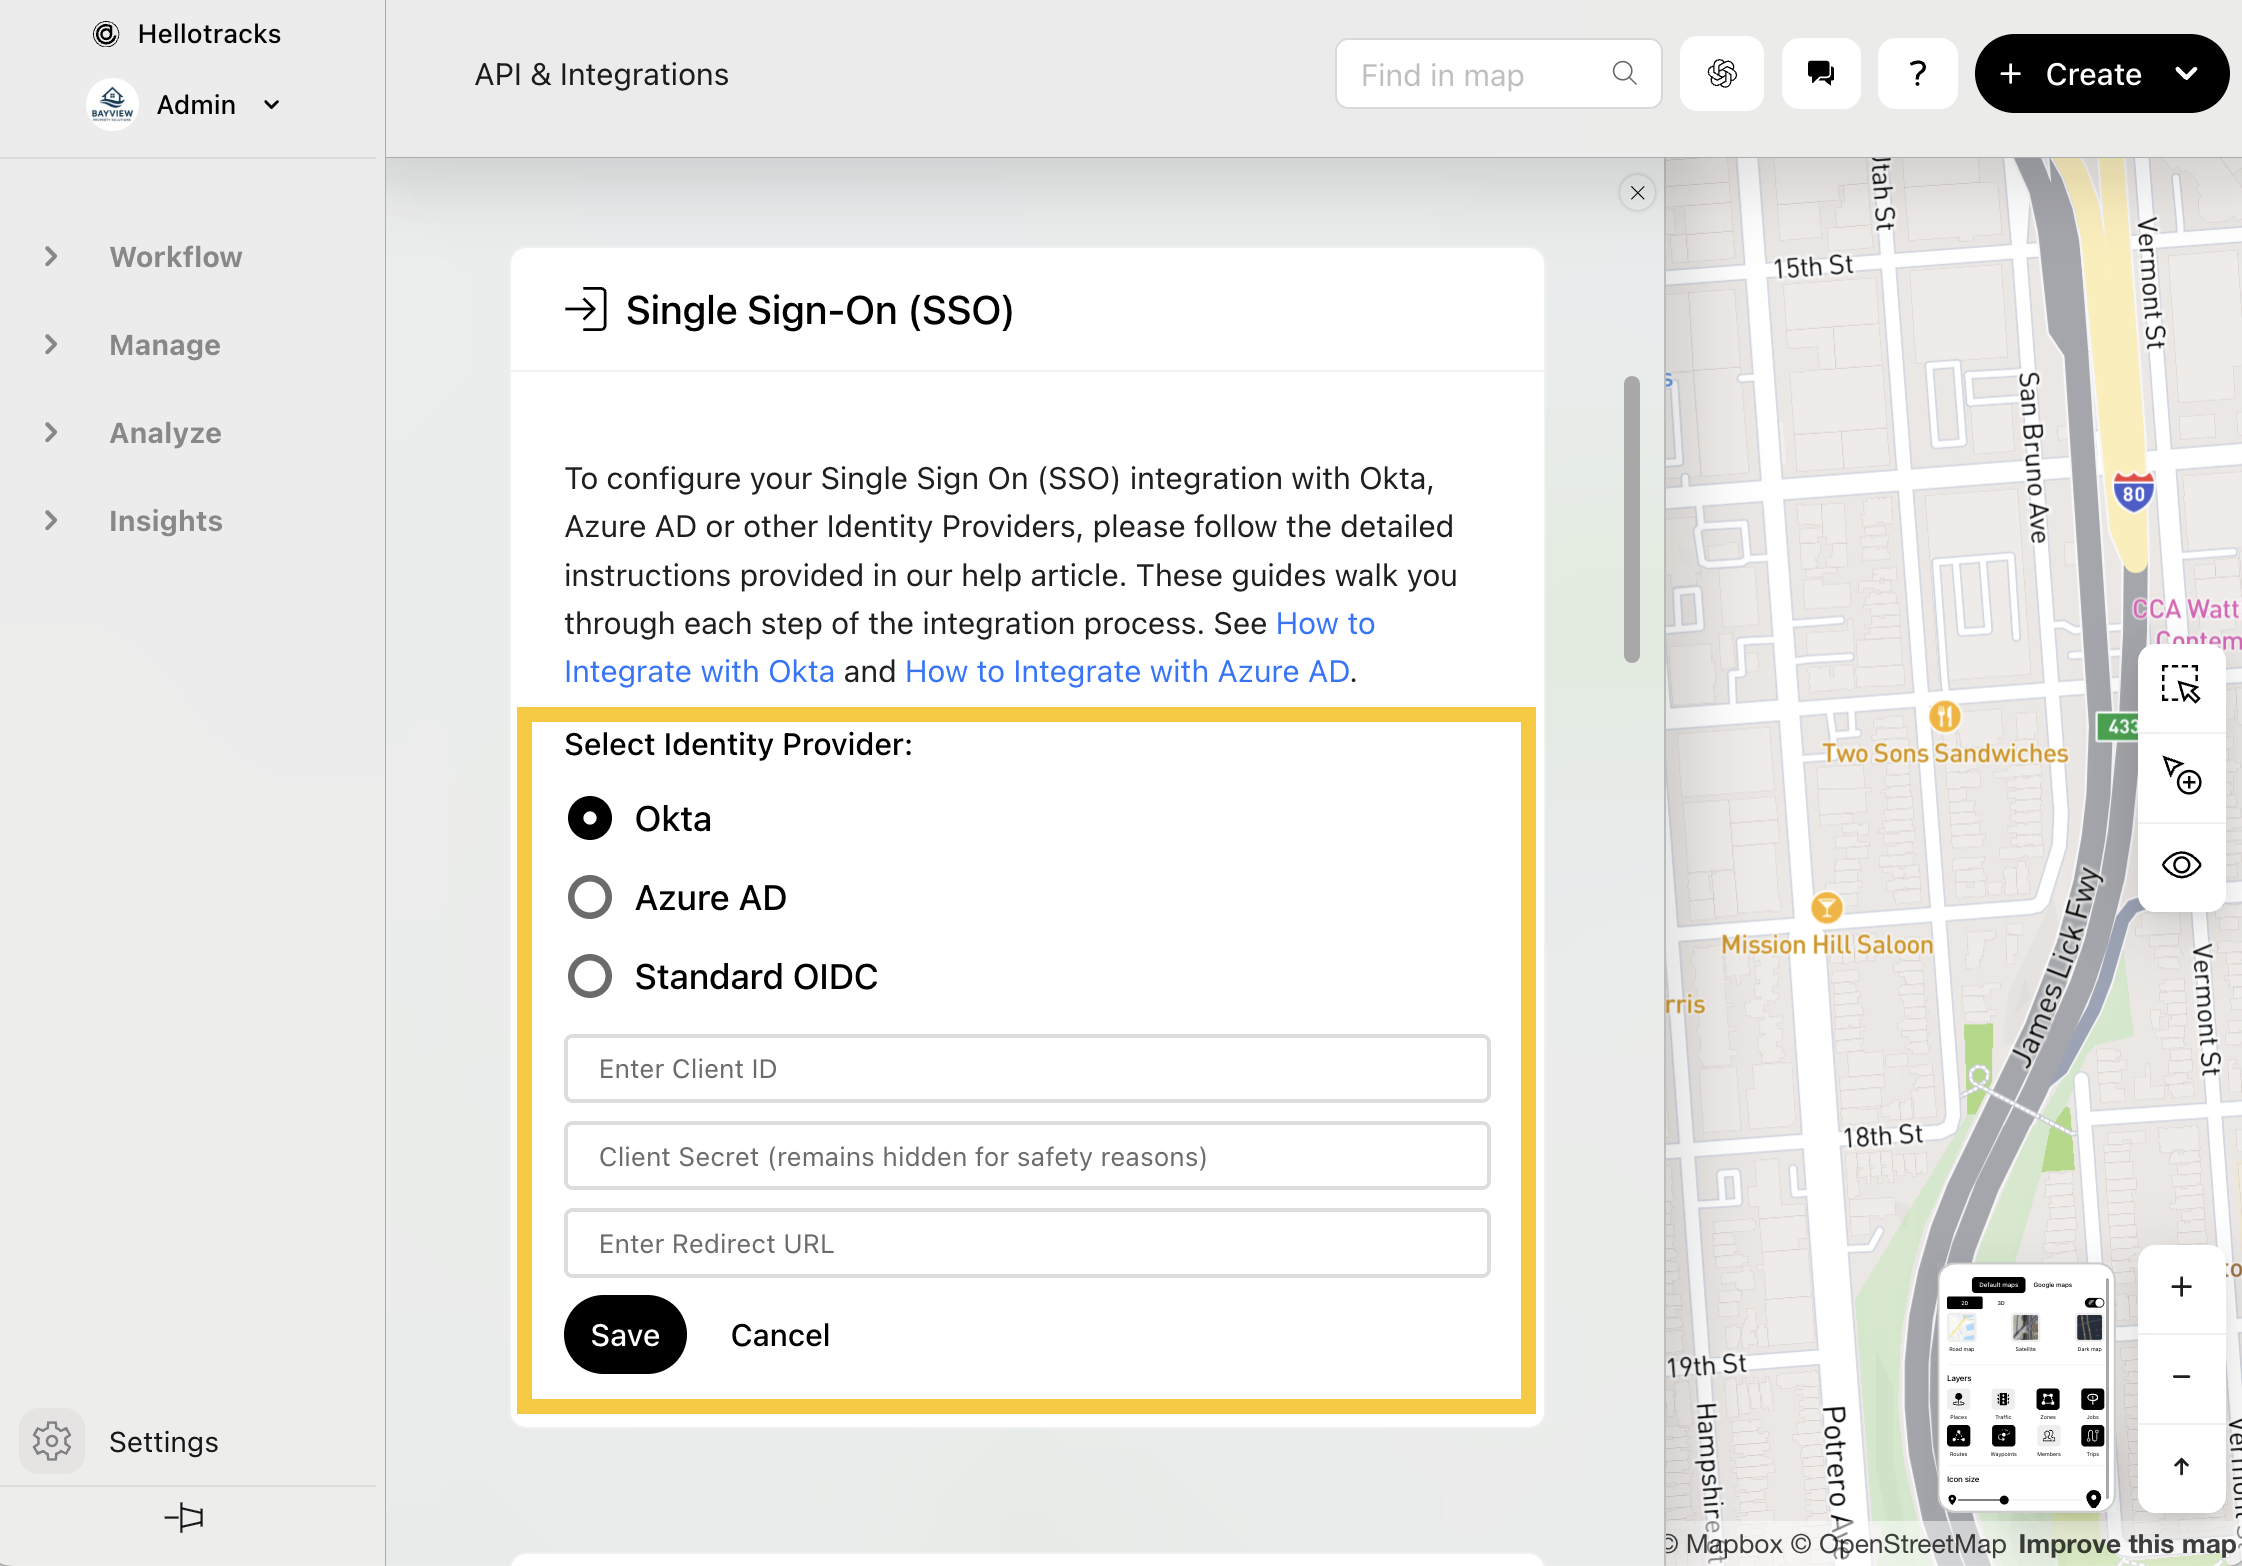The width and height of the screenshot is (2242, 1566).
Task: Select the Okta radio button
Action: 590,818
